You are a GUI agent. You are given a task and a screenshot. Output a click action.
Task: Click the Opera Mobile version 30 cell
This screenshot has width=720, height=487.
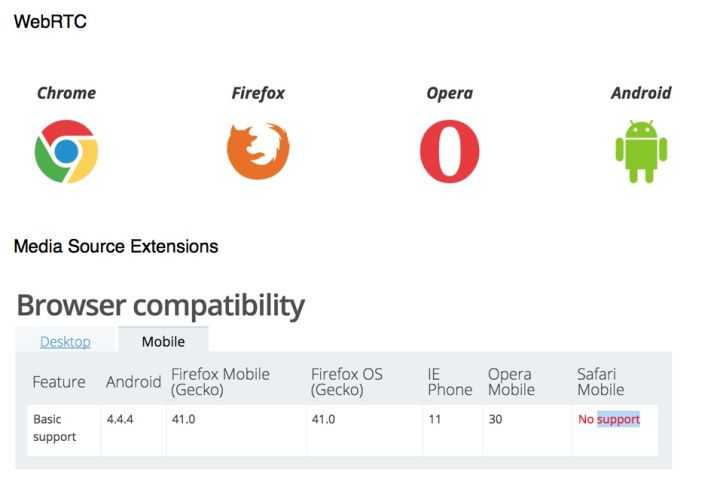tap(527, 431)
